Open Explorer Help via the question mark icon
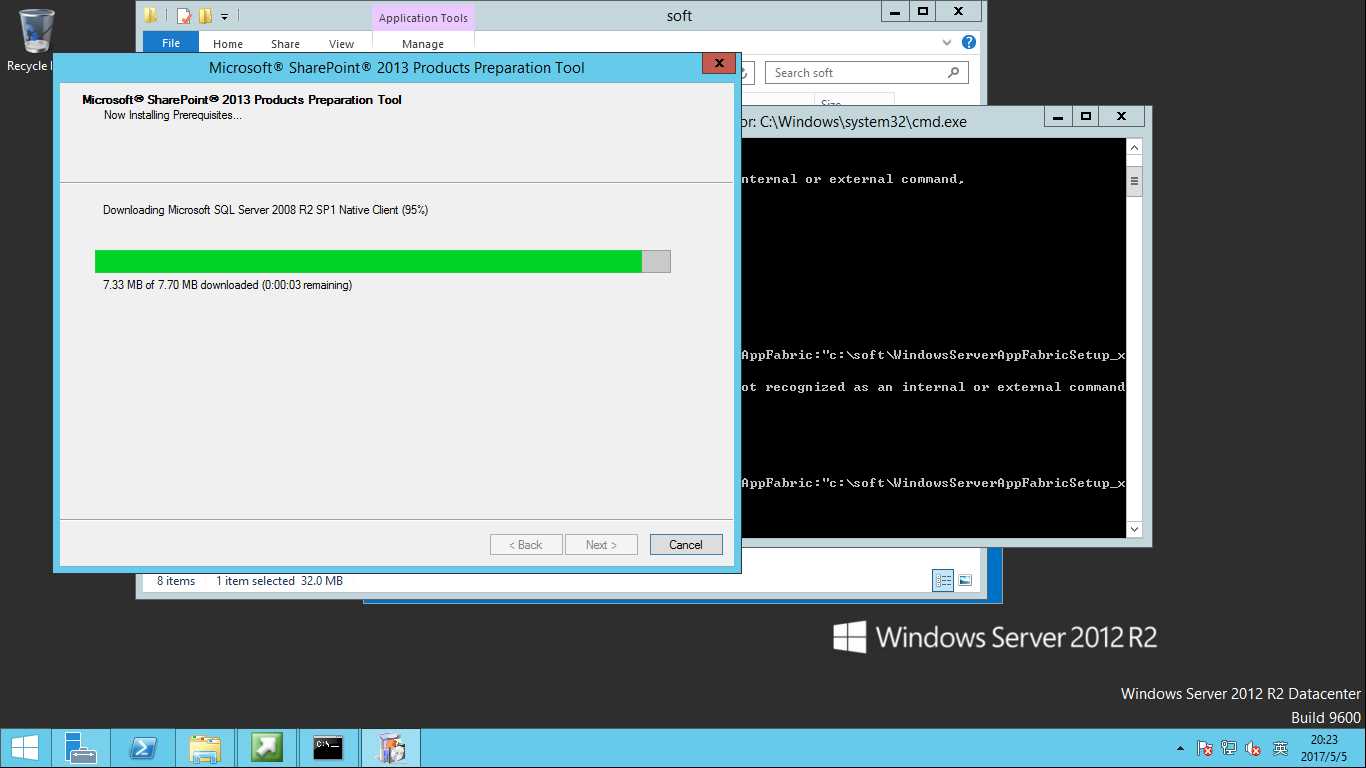This screenshot has height=768, width=1366. pos(968,42)
